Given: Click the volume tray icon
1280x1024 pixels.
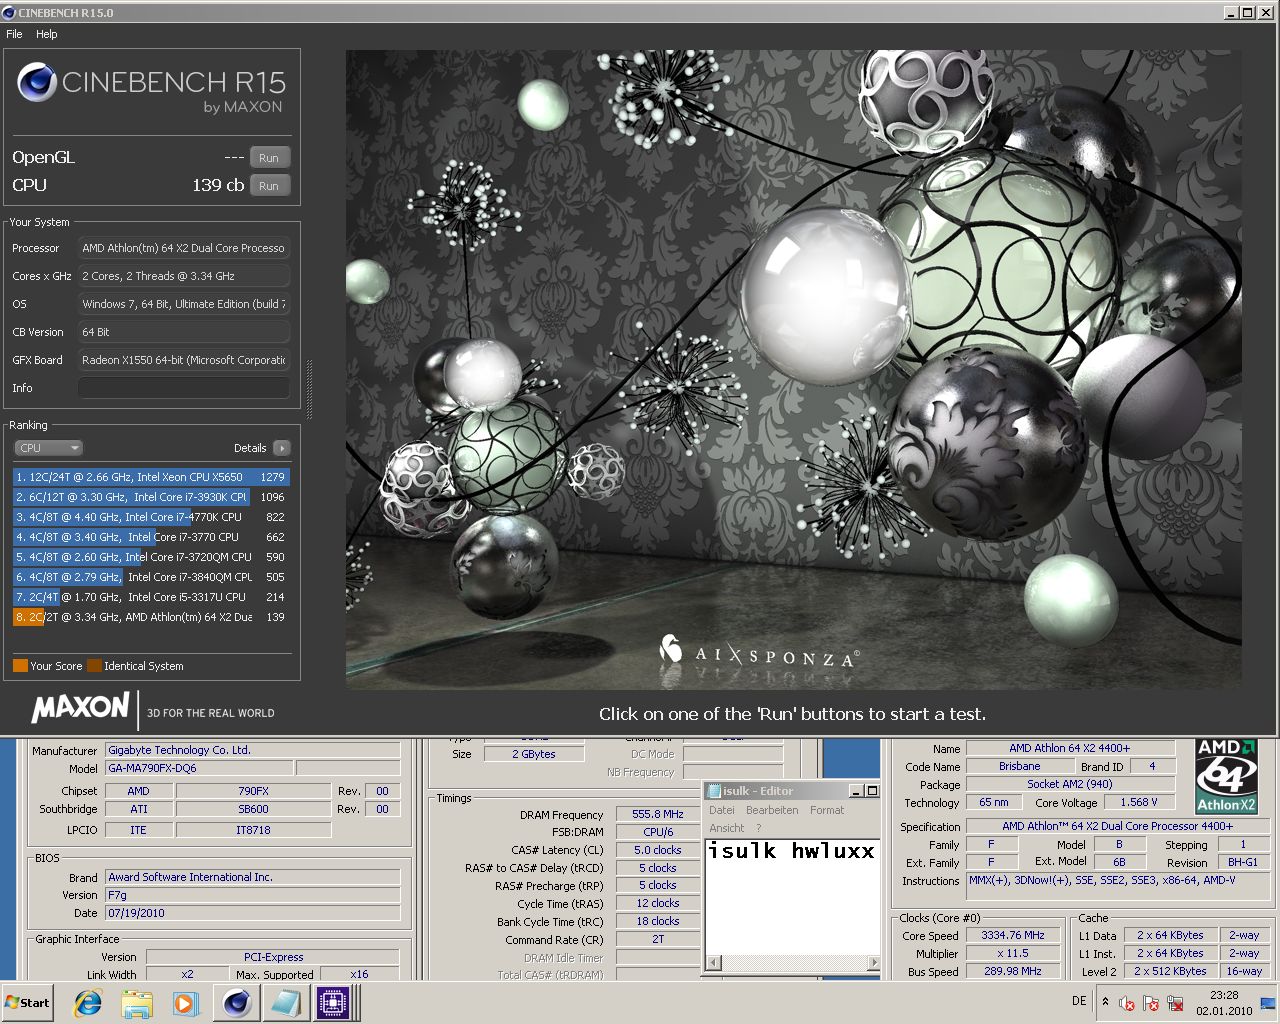Looking at the screenshot, I should click(1127, 1003).
